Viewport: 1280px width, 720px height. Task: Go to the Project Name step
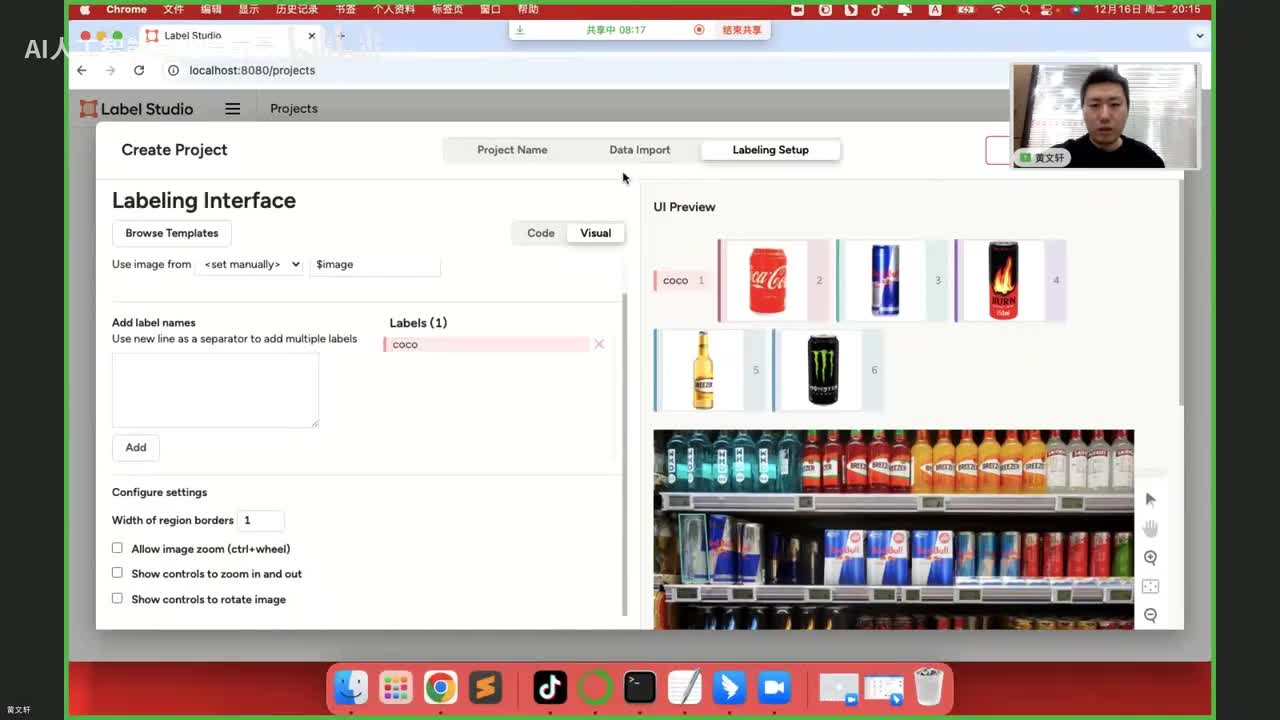(512, 150)
